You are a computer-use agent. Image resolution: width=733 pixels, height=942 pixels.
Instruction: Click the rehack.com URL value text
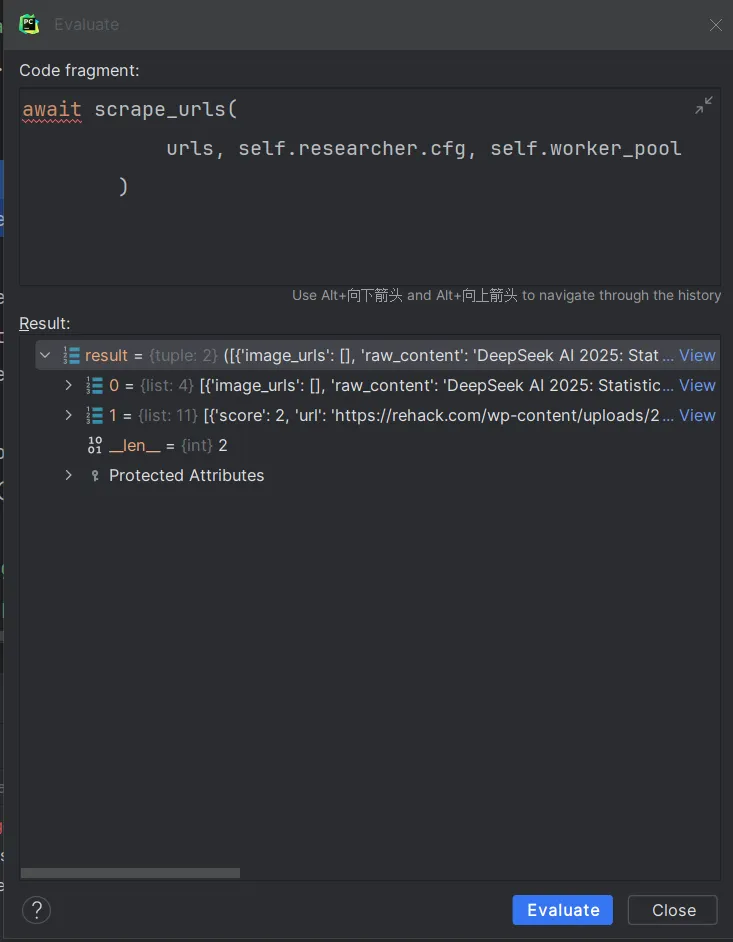(496, 416)
